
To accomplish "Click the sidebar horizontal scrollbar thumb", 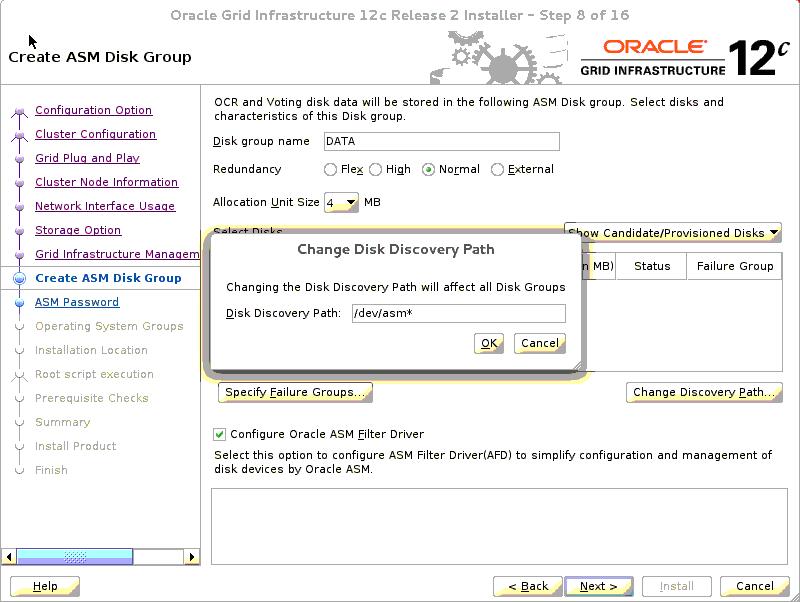I will tap(75, 557).
